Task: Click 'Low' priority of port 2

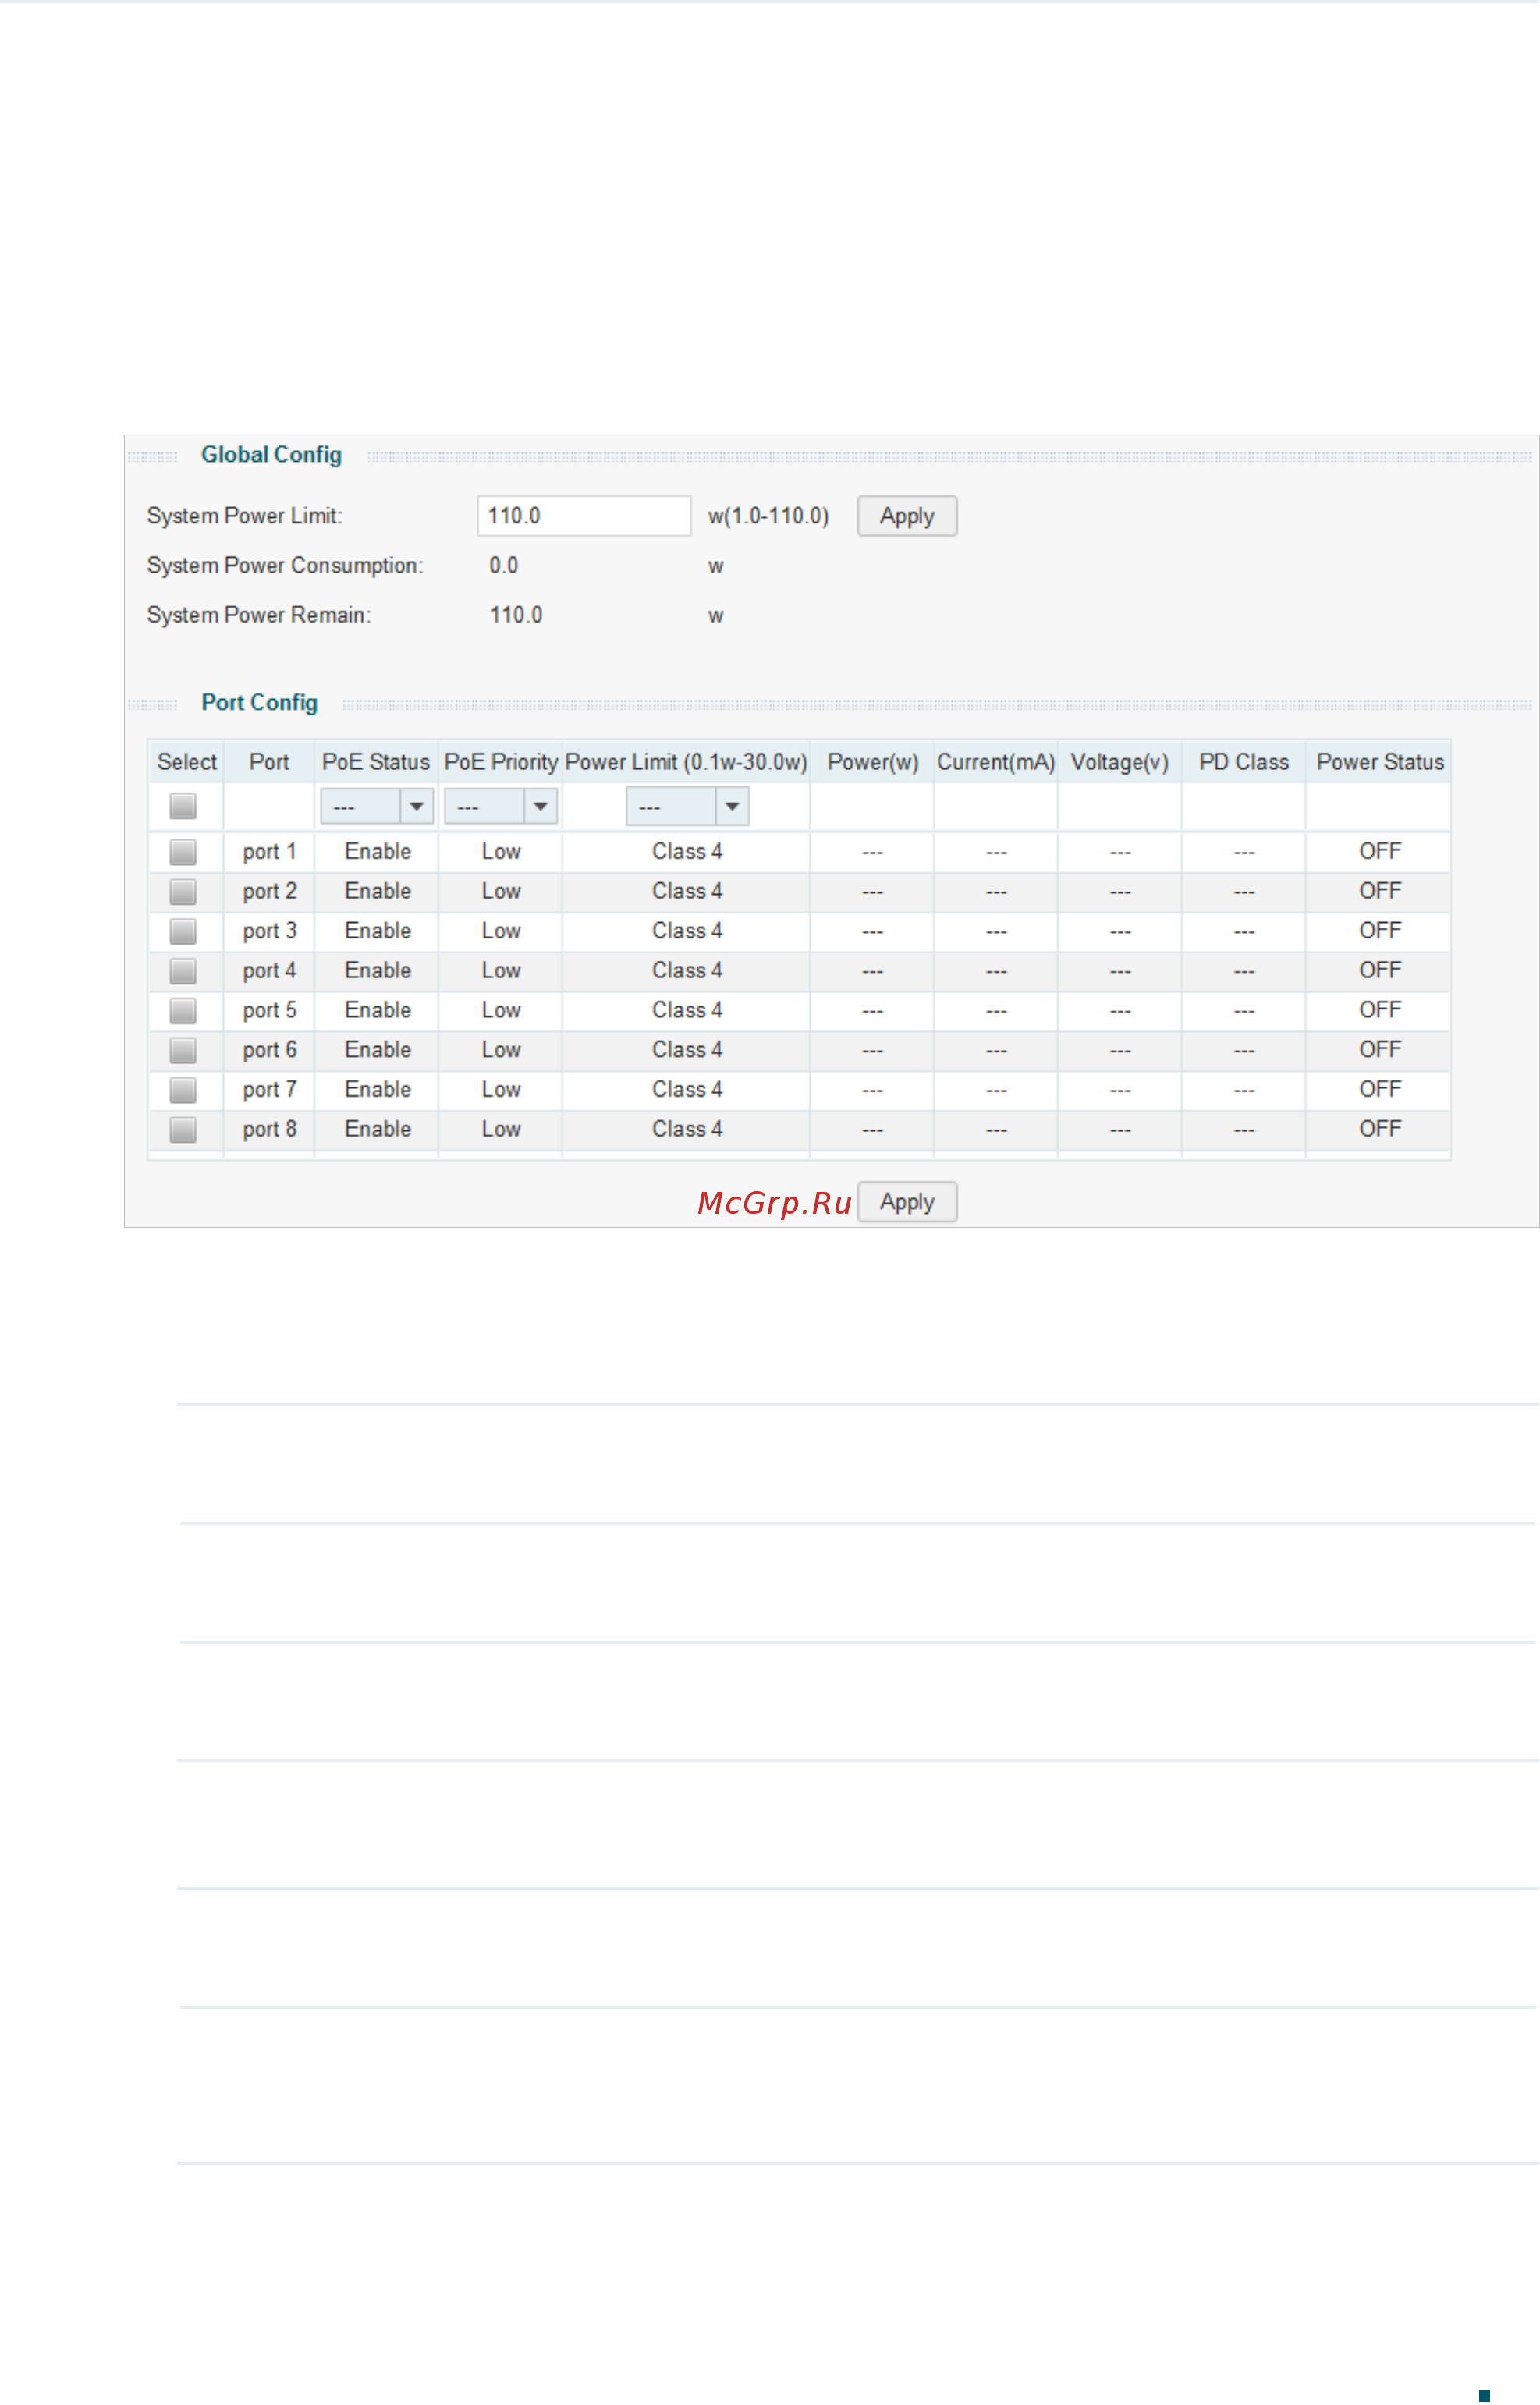Action: pyautogui.click(x=501, y=891)
